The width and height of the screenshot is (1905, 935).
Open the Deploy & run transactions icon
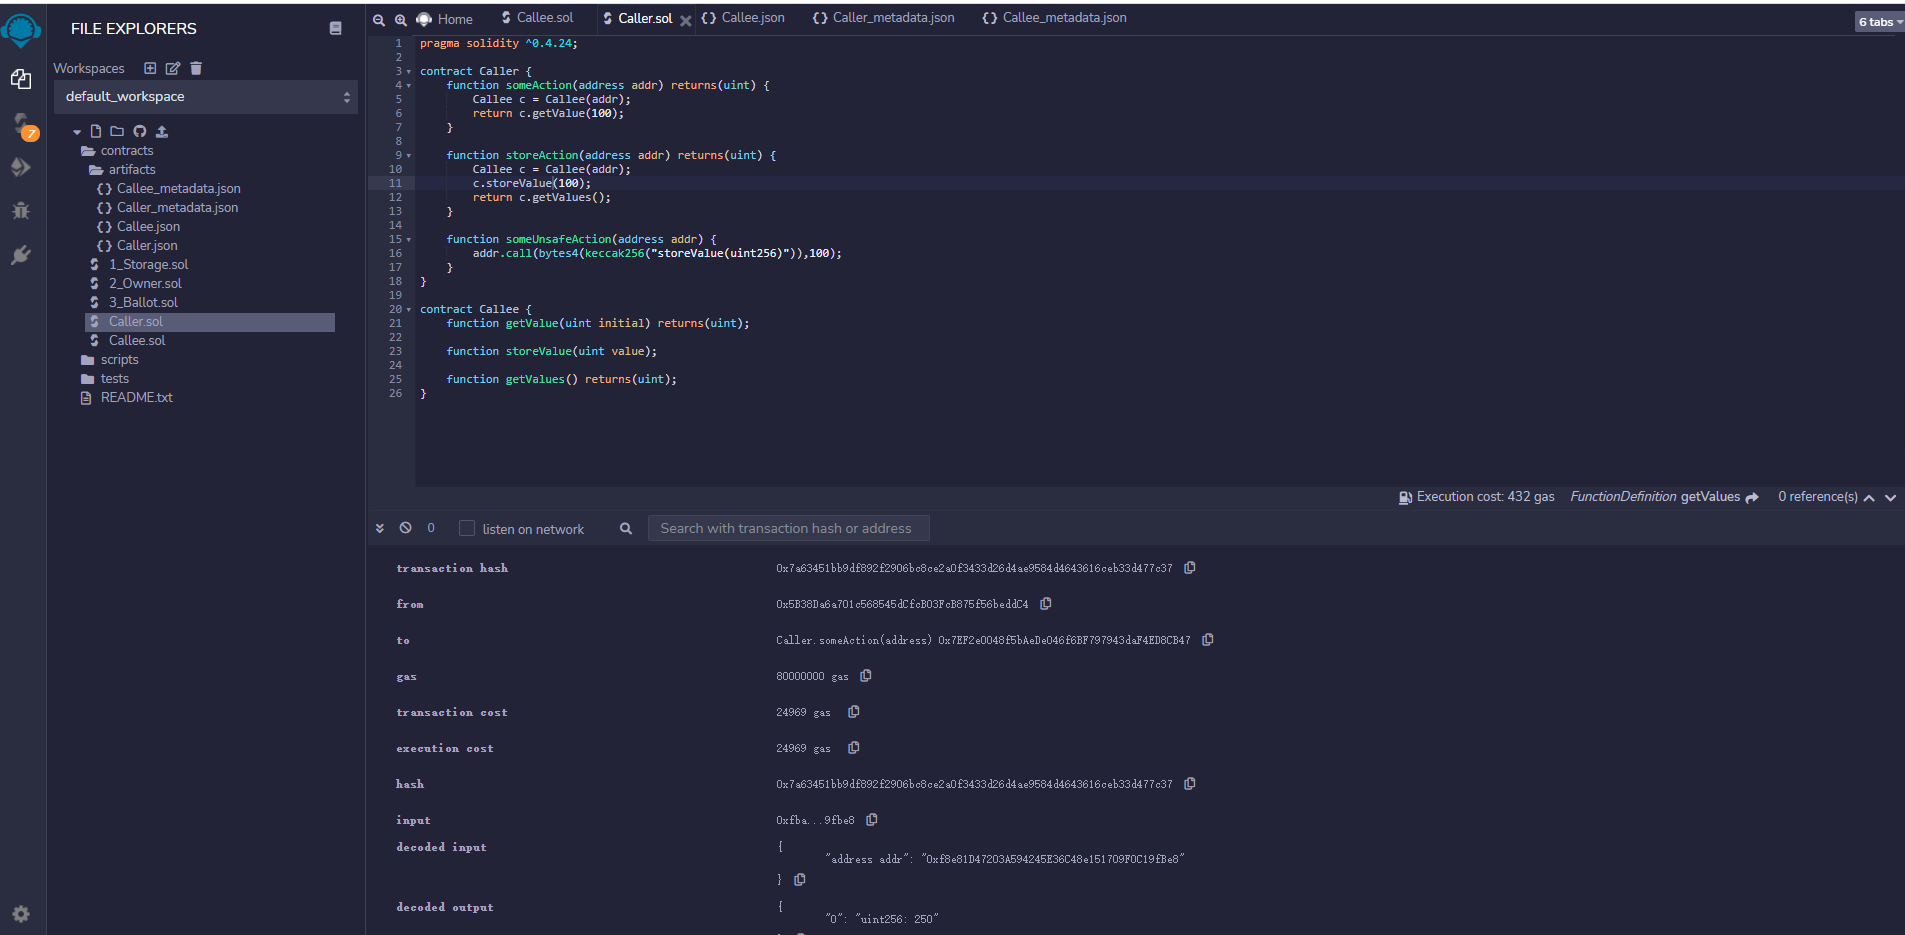[x=20, y=167]
